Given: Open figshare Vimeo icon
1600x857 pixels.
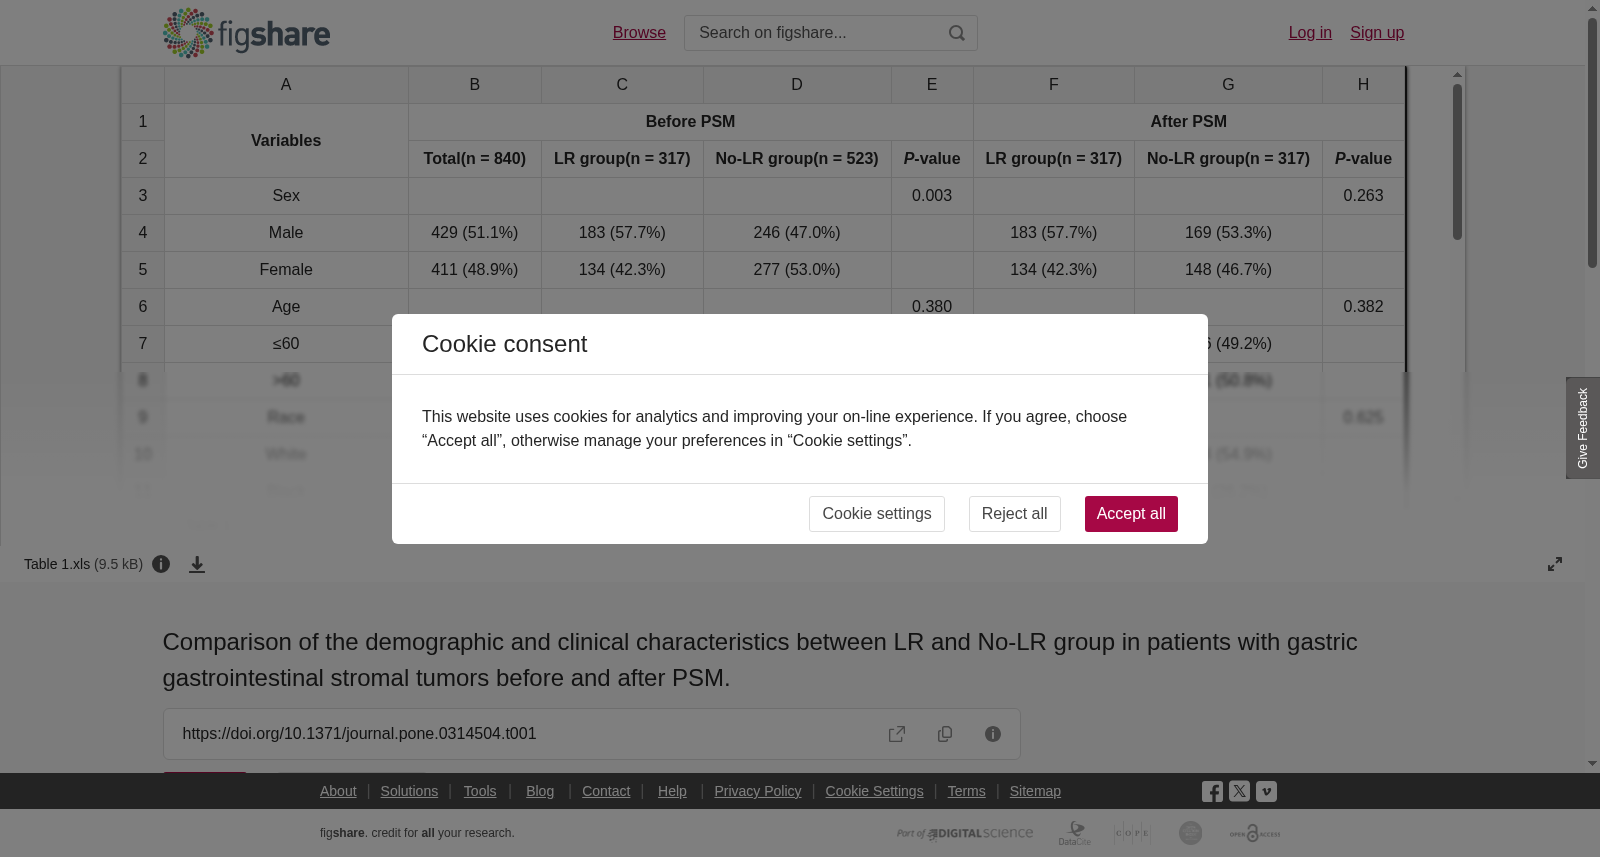Looking at the screenshot, I should coord(1266,791).
